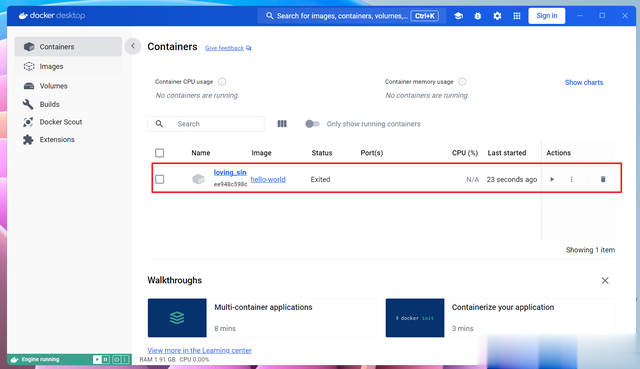Click the RAM 1.91 GB status text
Image resolution: width=640 pixels, height=369 pixels.
pyautogui.click(x=157, y=360)
